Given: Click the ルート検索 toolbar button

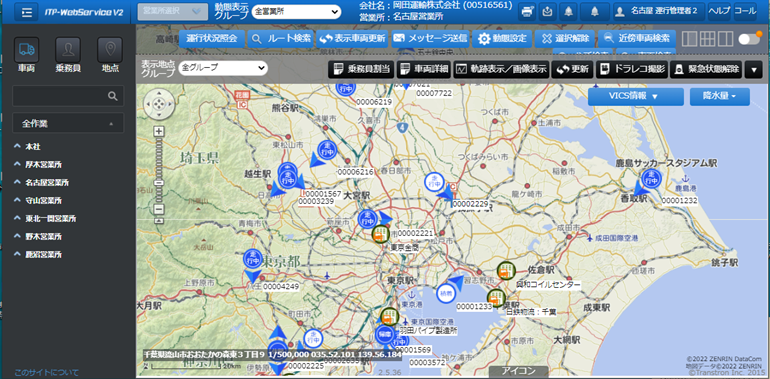Looking at the screenshot, I should pos(280,38).
